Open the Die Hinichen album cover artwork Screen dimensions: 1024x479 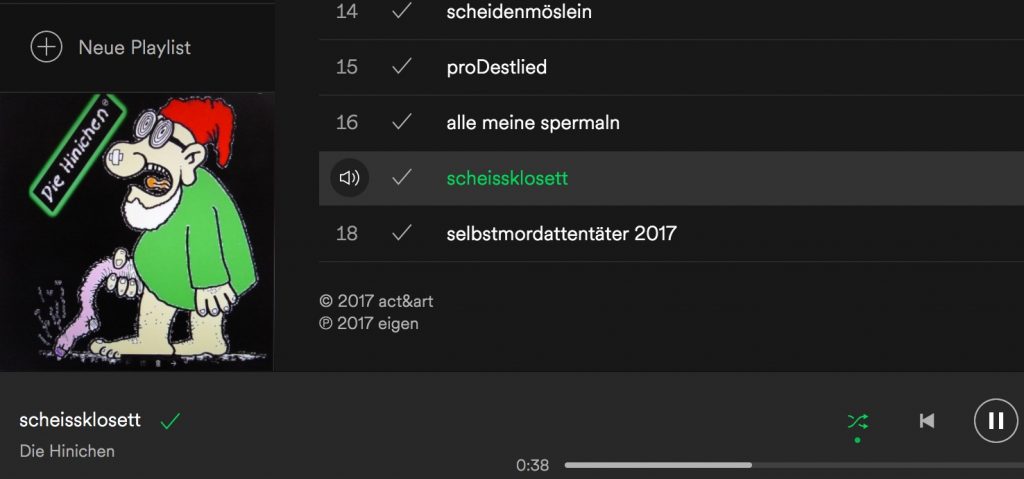[x=136, y=232]
